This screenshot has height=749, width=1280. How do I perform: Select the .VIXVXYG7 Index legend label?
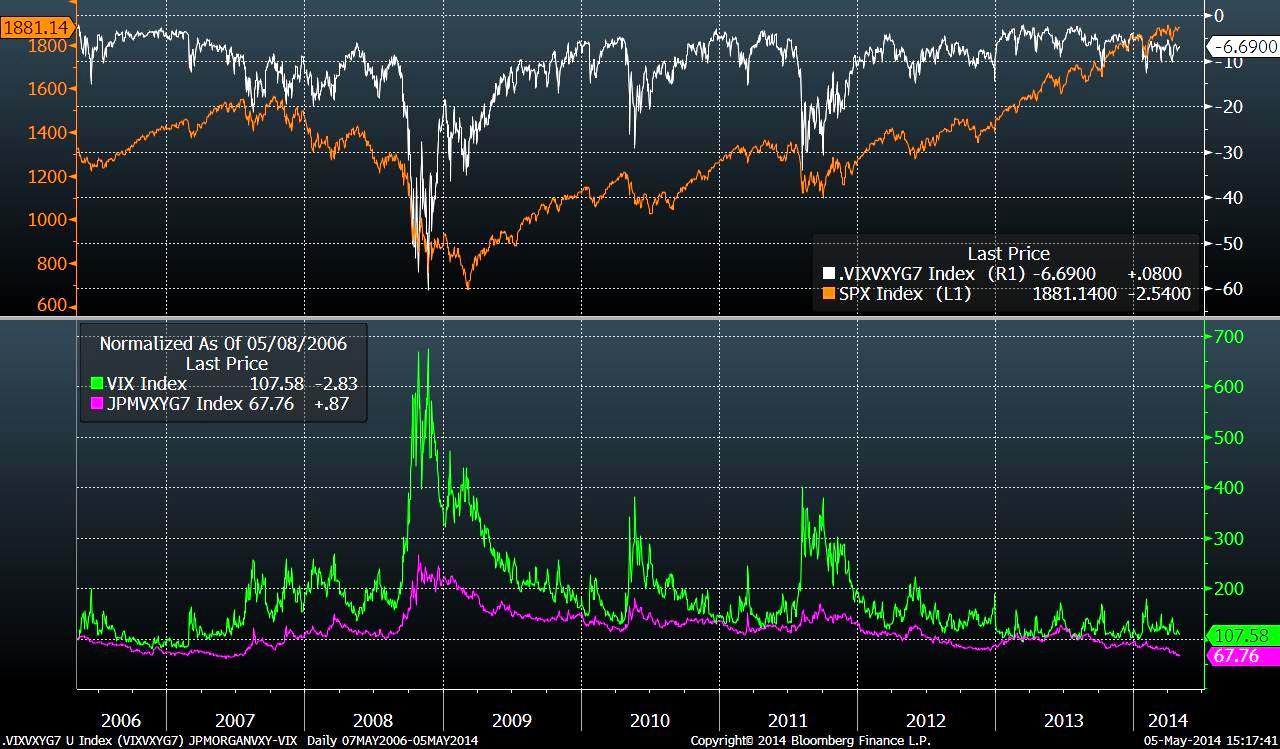(904, 274)
